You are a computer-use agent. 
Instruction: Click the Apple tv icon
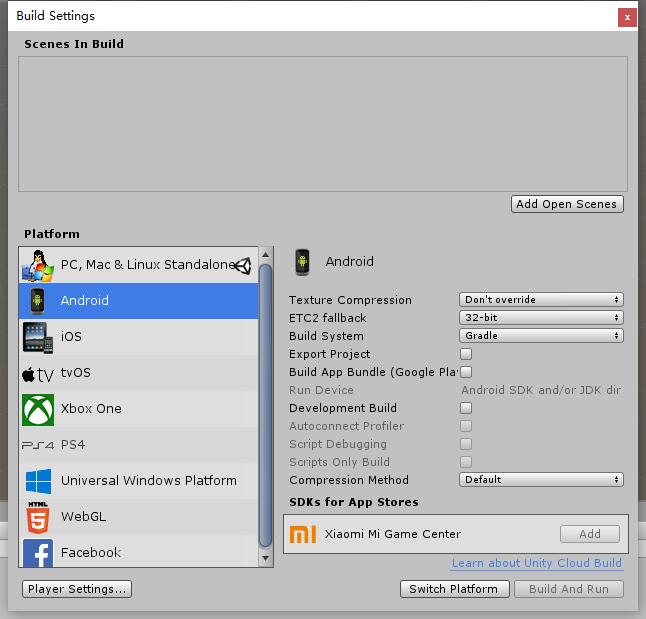tap(37, 374)
